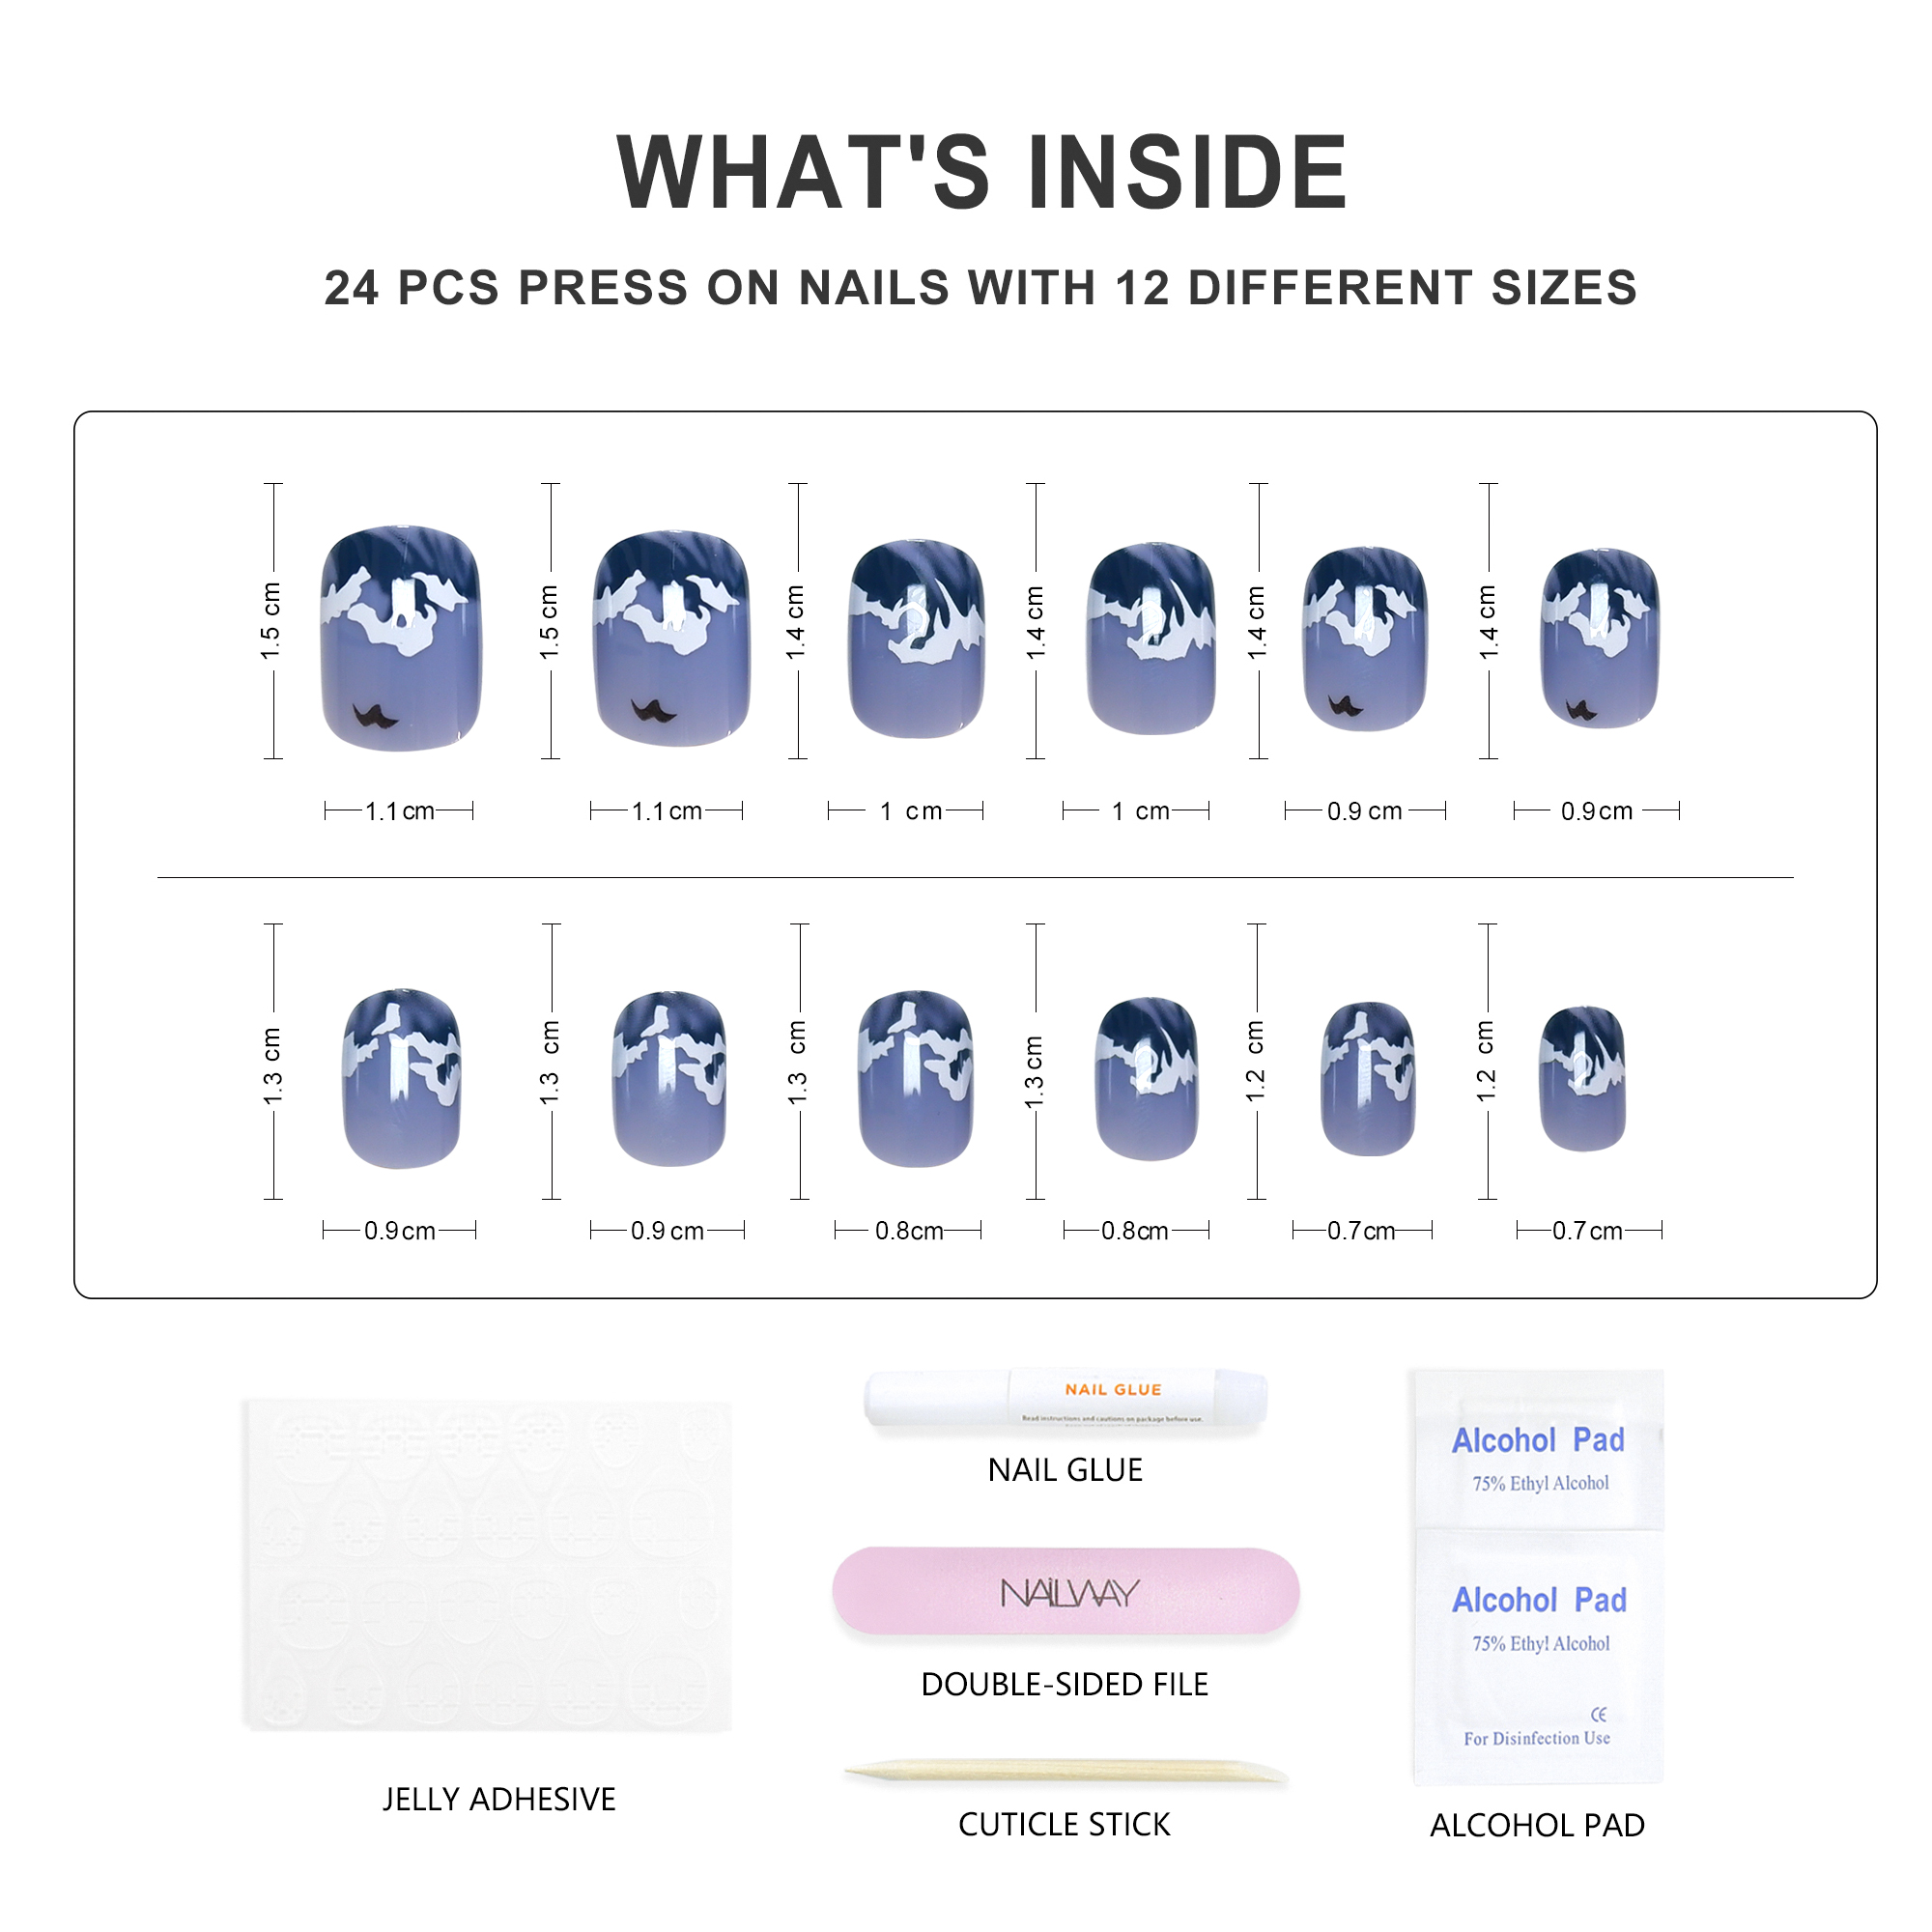Click the "For Disinfection Use" text
1932x1932 pixels.
[x=1537, y=1739]
